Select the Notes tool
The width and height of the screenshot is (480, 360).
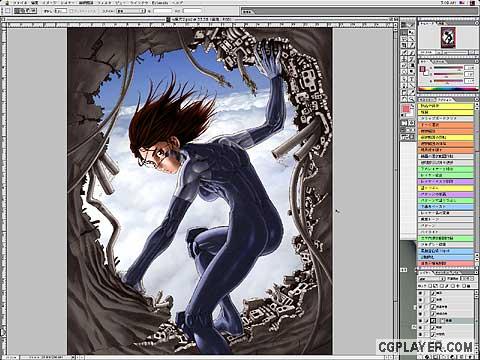tap(404, 92)
